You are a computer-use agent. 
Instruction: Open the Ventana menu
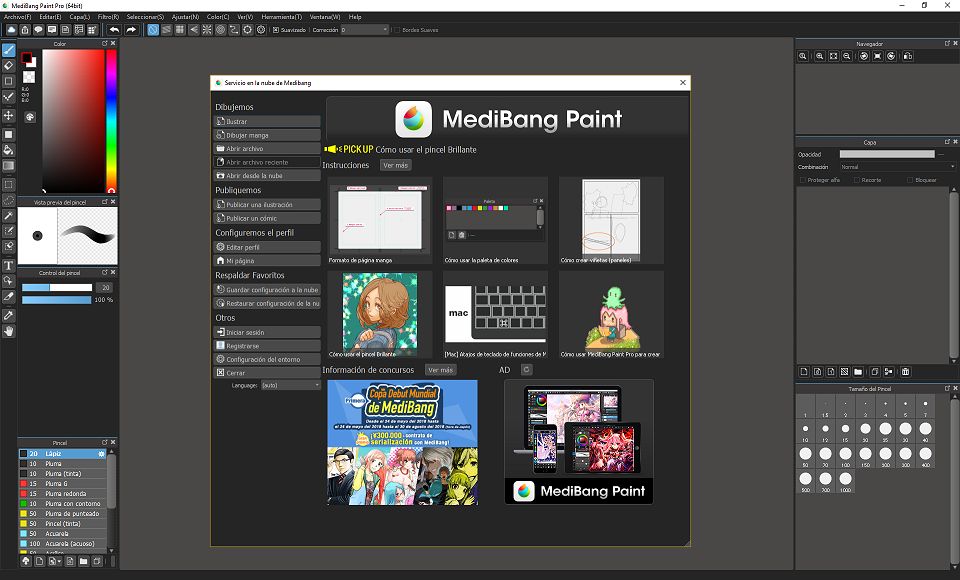tap(324, 17)
